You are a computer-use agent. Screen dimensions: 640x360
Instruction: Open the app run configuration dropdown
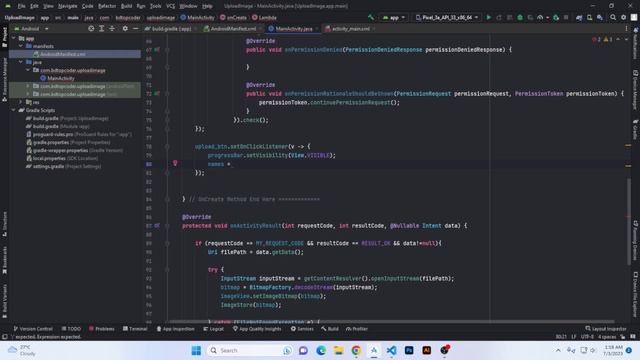(x=393, y=18)
